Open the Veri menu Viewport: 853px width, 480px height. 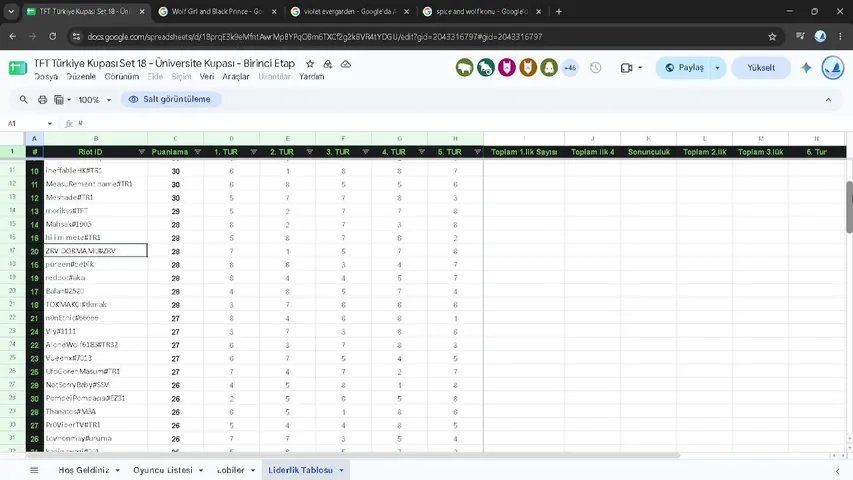(x=207, y=77)
